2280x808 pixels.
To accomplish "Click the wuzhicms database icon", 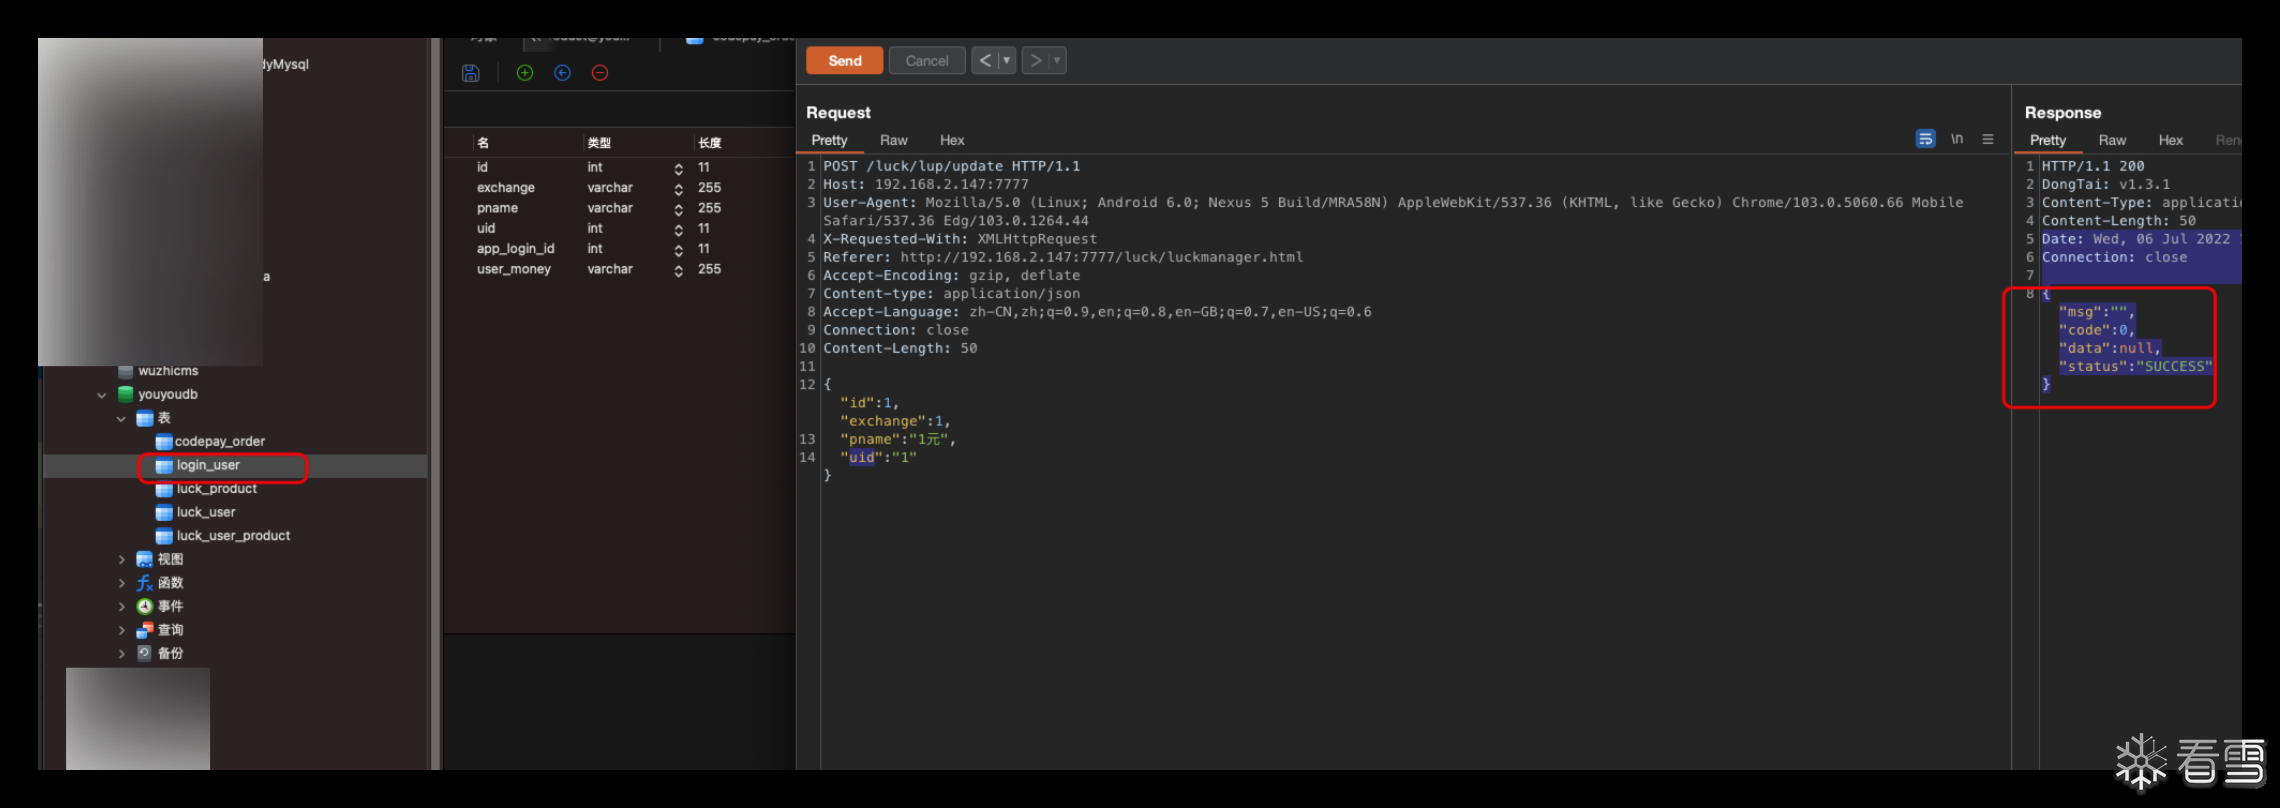I will (x=126, y=371).
